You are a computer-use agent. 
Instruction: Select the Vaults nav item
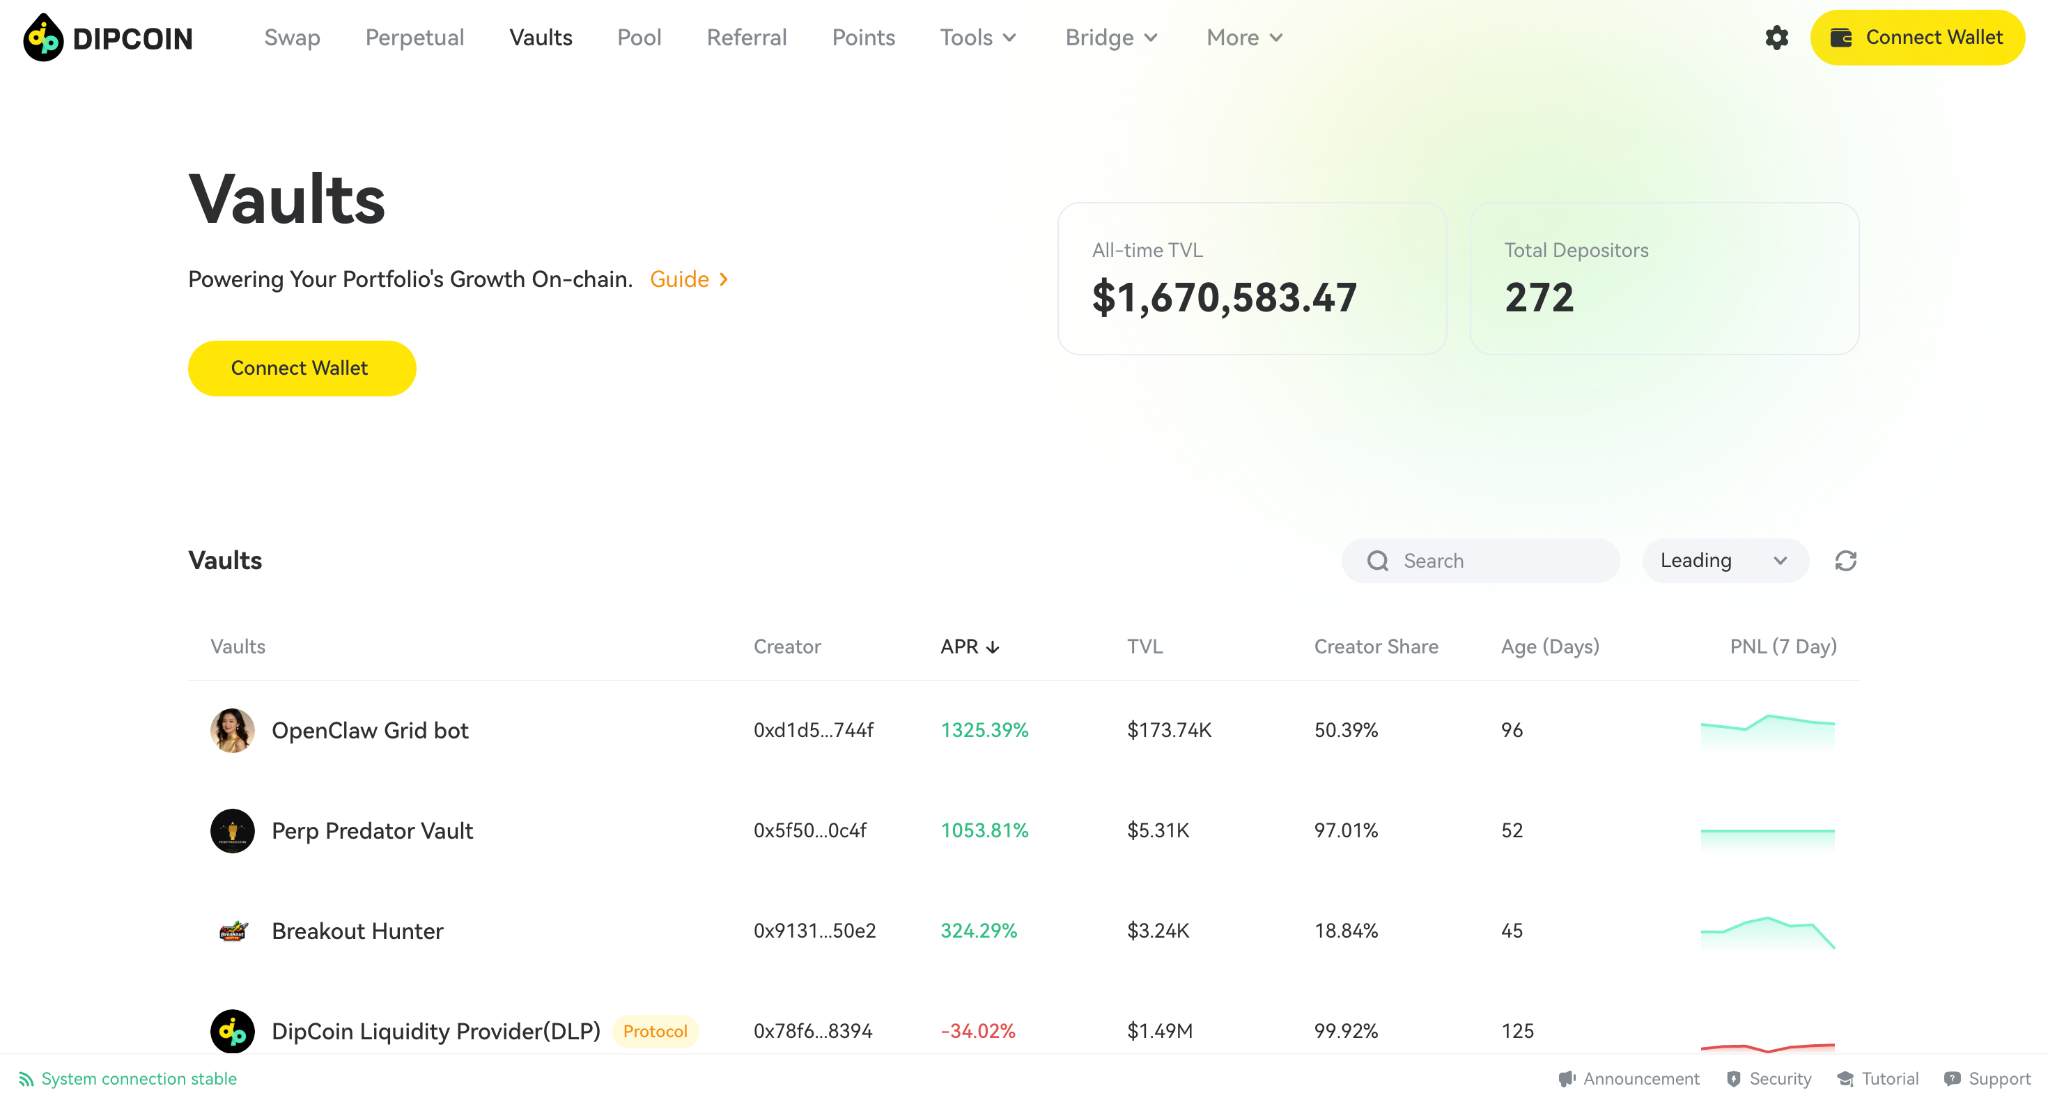point(541,38)
